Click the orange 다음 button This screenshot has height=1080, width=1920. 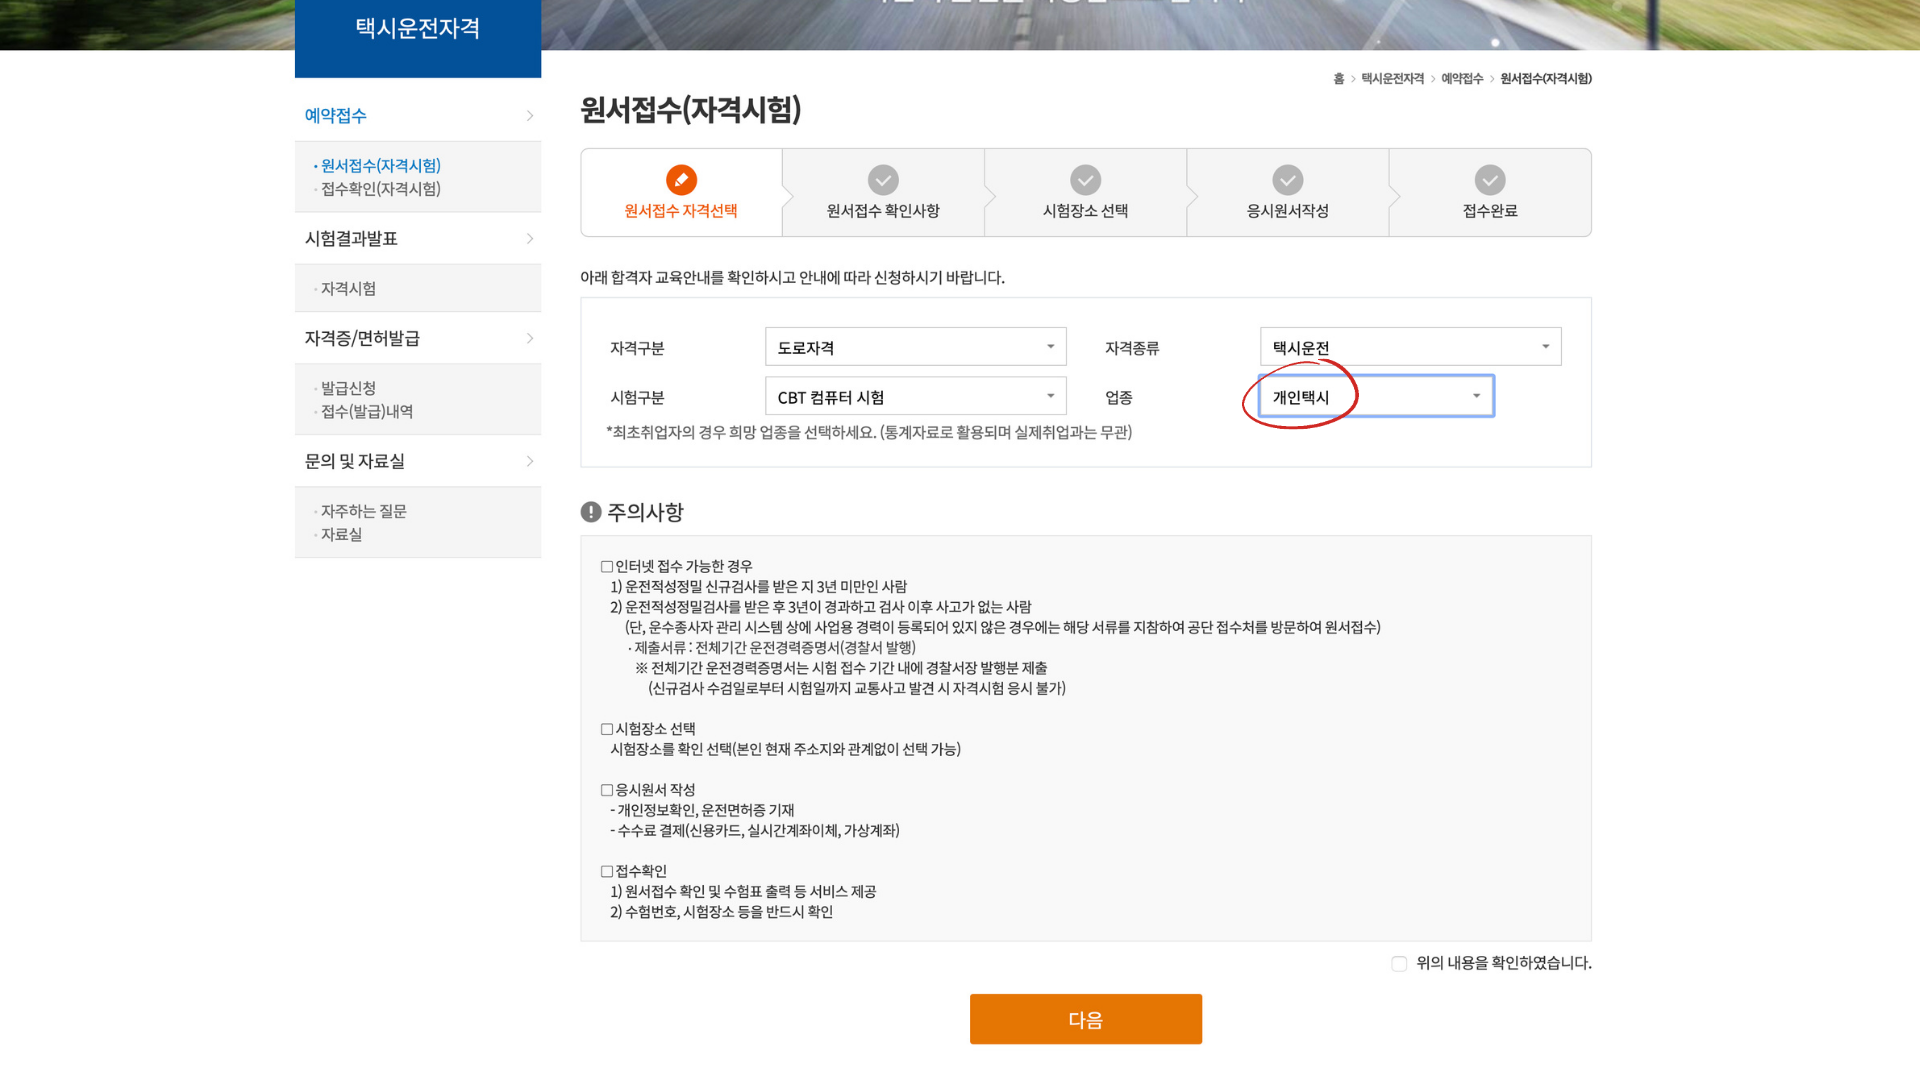1086,1019
